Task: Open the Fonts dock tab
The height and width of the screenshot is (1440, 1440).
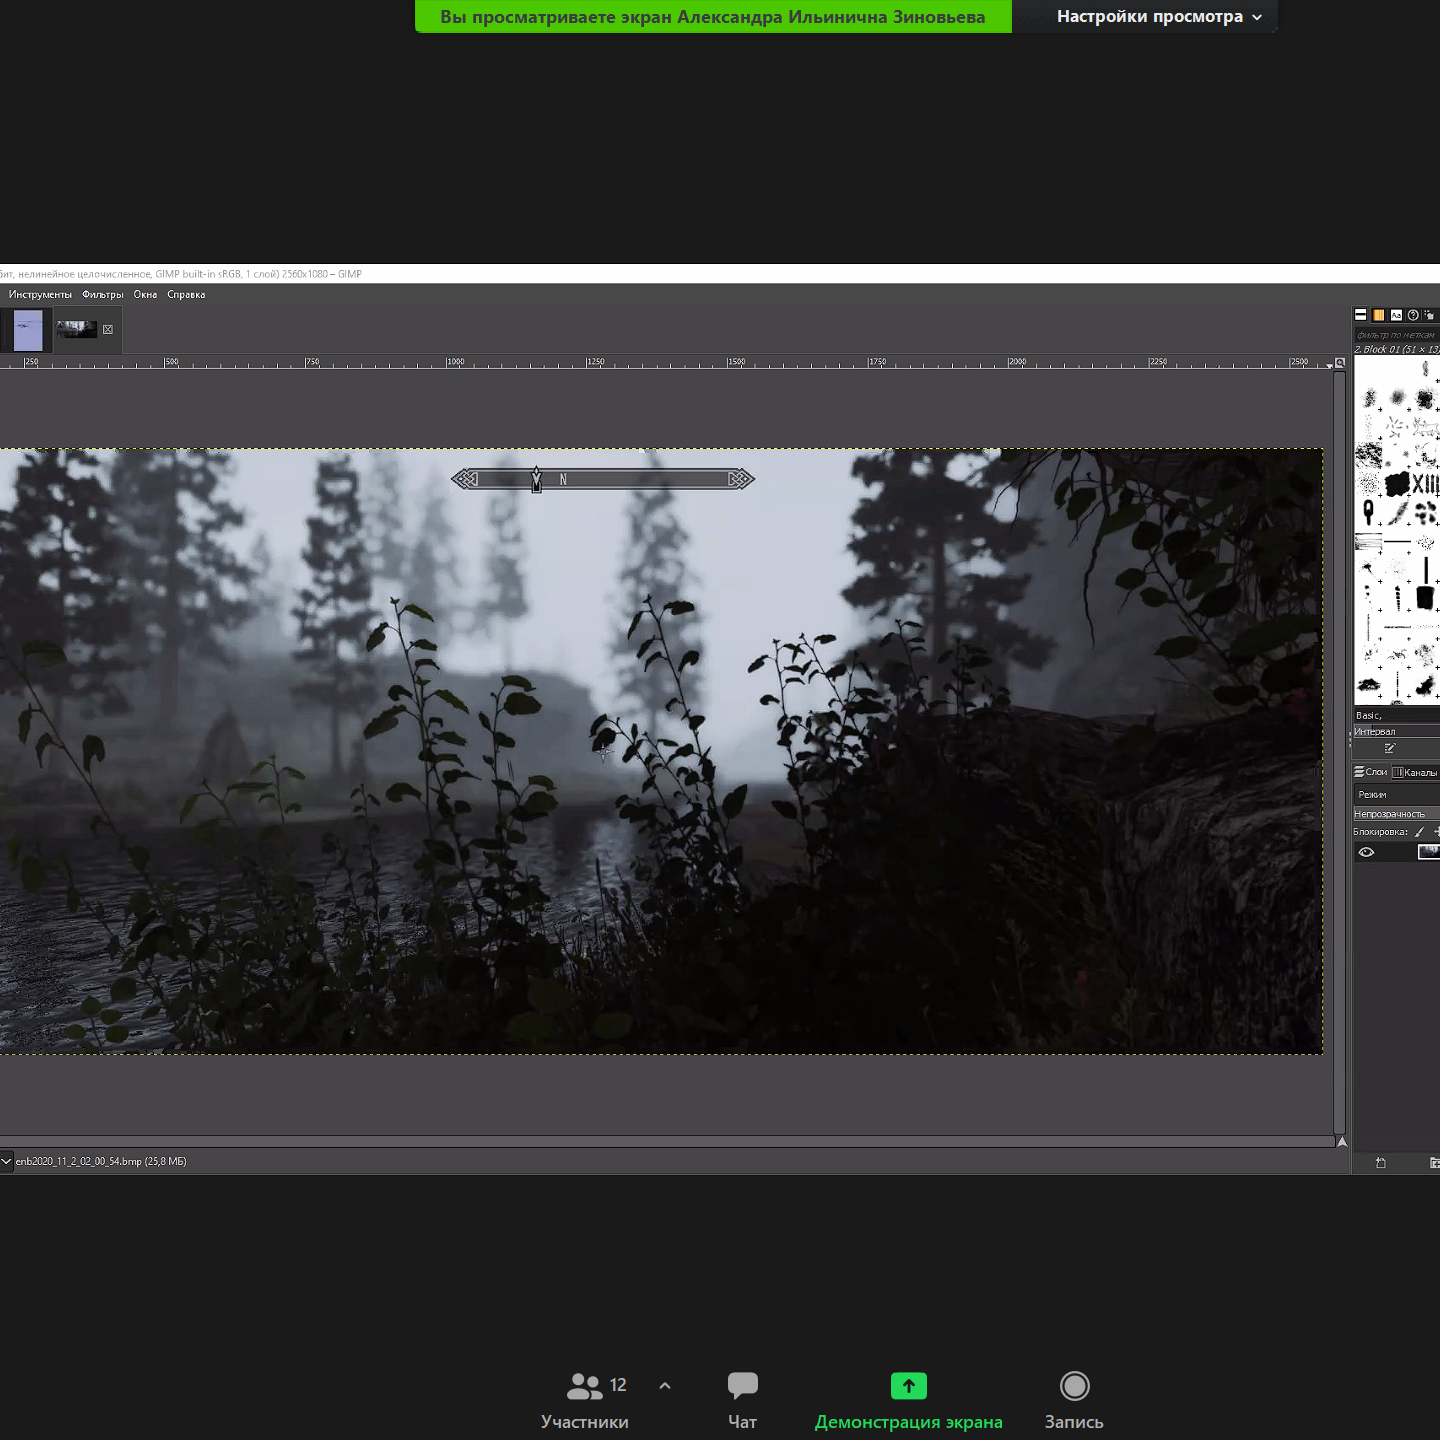Action: tap(1396, 315)
